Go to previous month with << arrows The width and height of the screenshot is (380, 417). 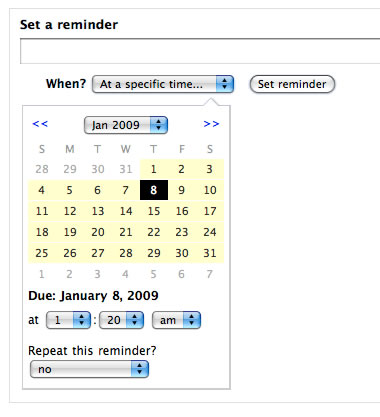click(x=40, y=124)
